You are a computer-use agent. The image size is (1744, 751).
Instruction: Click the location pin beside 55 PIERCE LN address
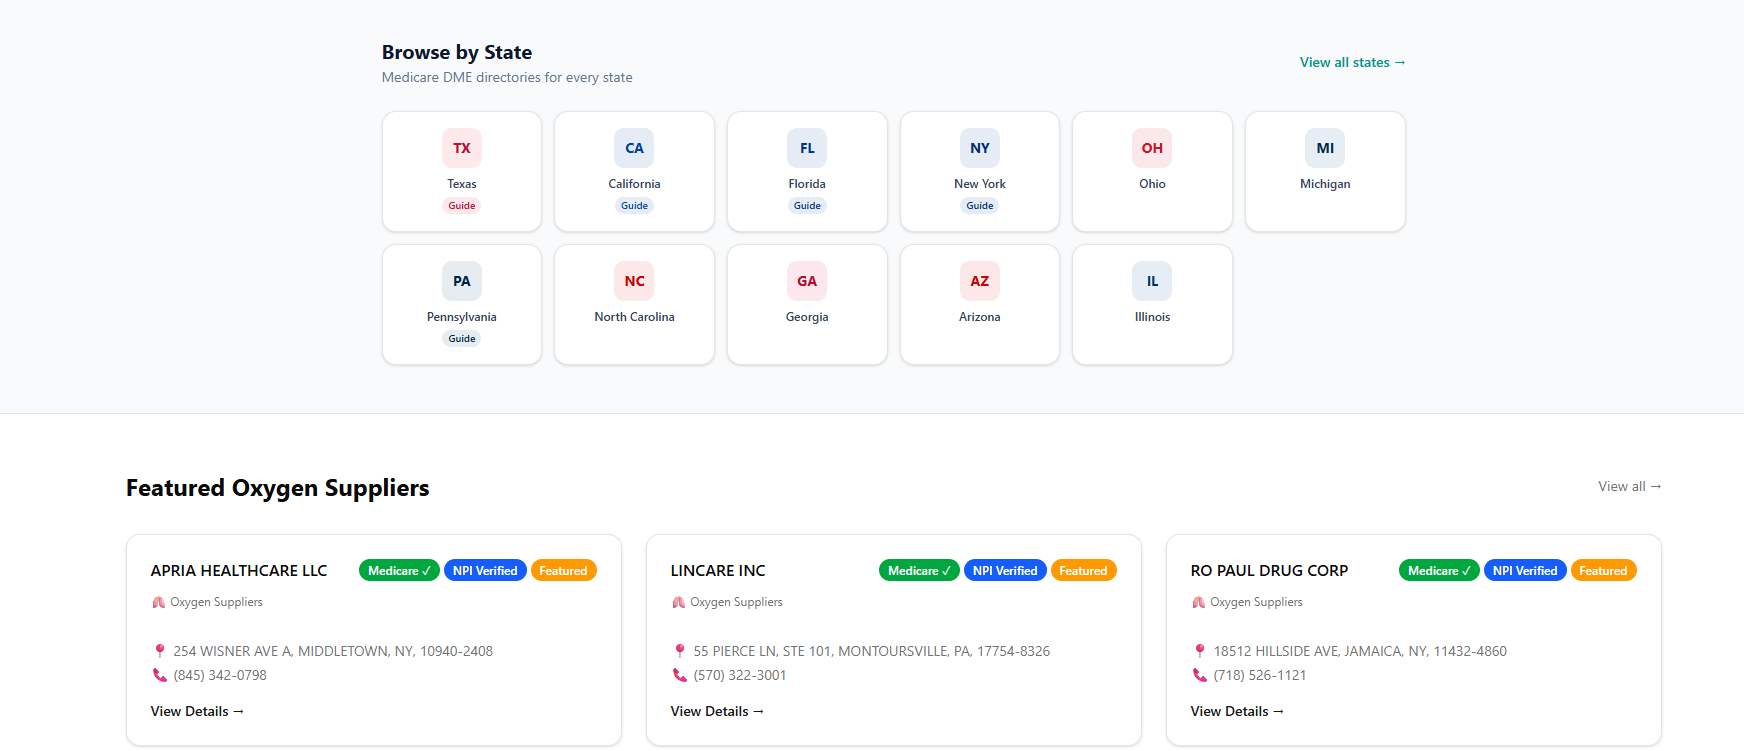pyautogui.click(x=679, y=651)
